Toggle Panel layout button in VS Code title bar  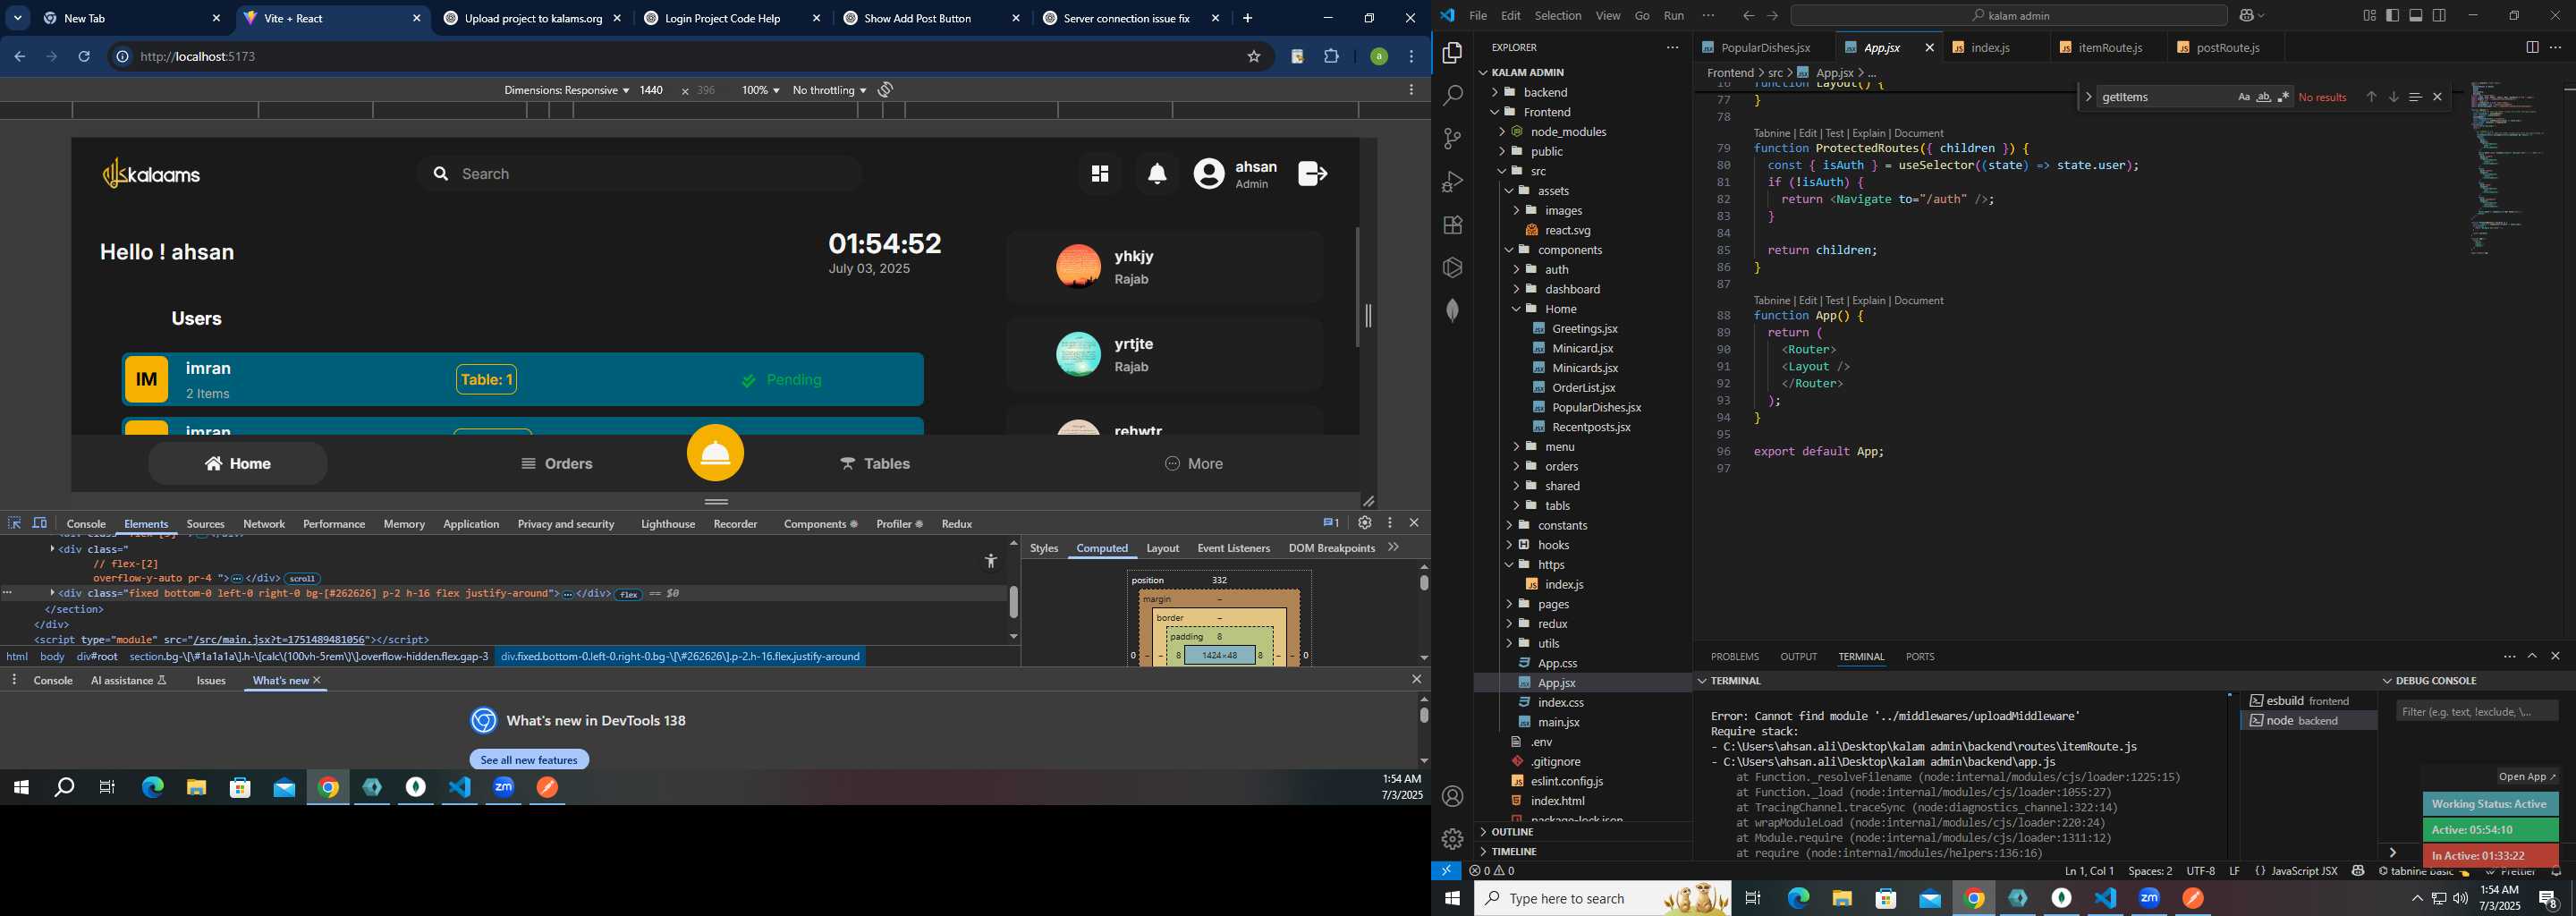tap(2415, 15)
